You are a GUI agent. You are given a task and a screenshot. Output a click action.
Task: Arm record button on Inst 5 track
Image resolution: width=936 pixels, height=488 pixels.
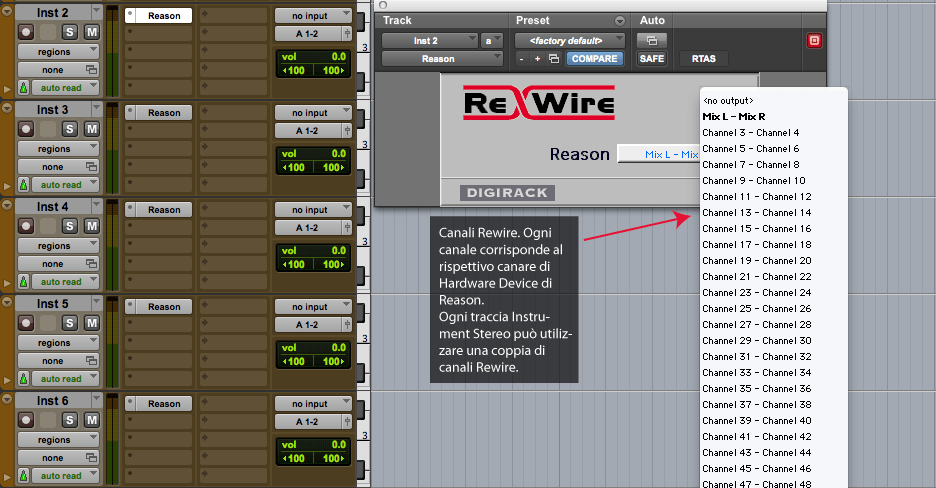(x=26, y=323)
